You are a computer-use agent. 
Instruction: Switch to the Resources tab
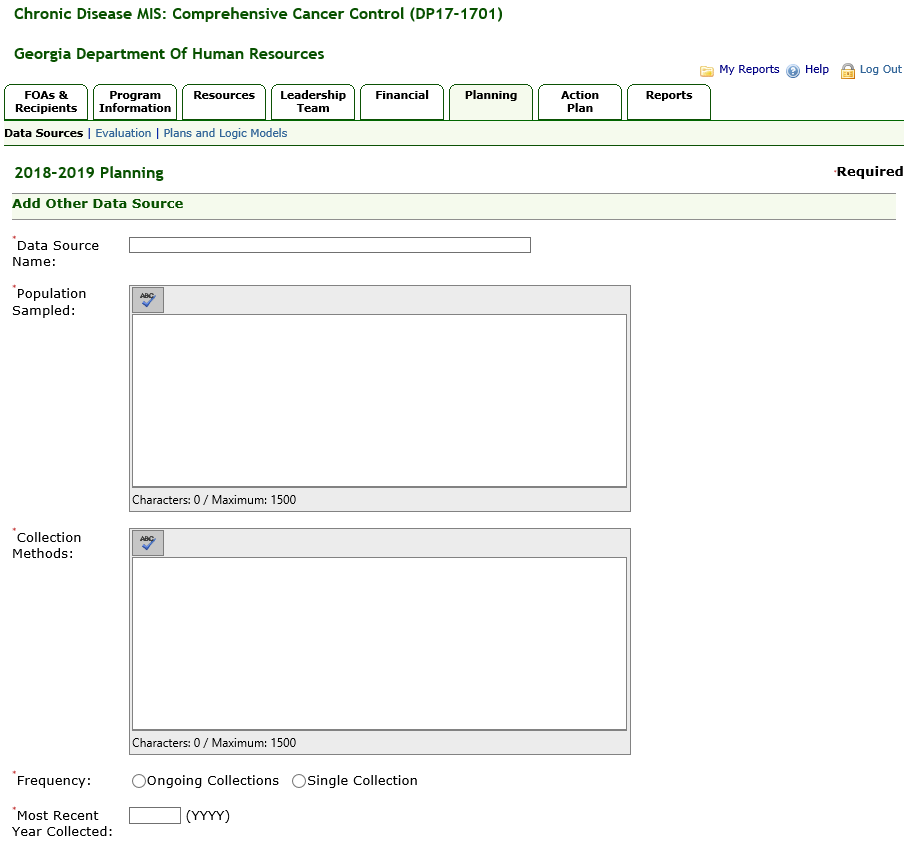coord(224,102)
